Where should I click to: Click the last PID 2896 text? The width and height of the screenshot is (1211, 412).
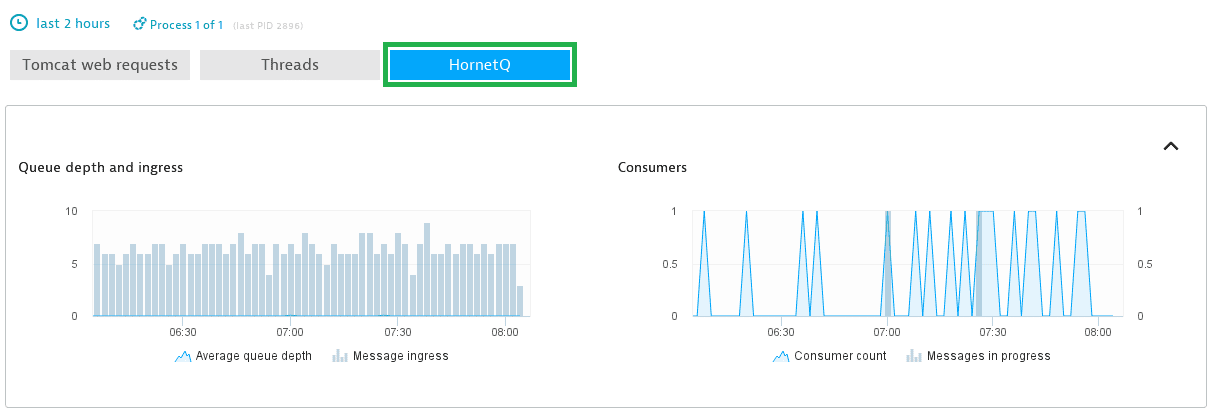click(x=267, y=25)
